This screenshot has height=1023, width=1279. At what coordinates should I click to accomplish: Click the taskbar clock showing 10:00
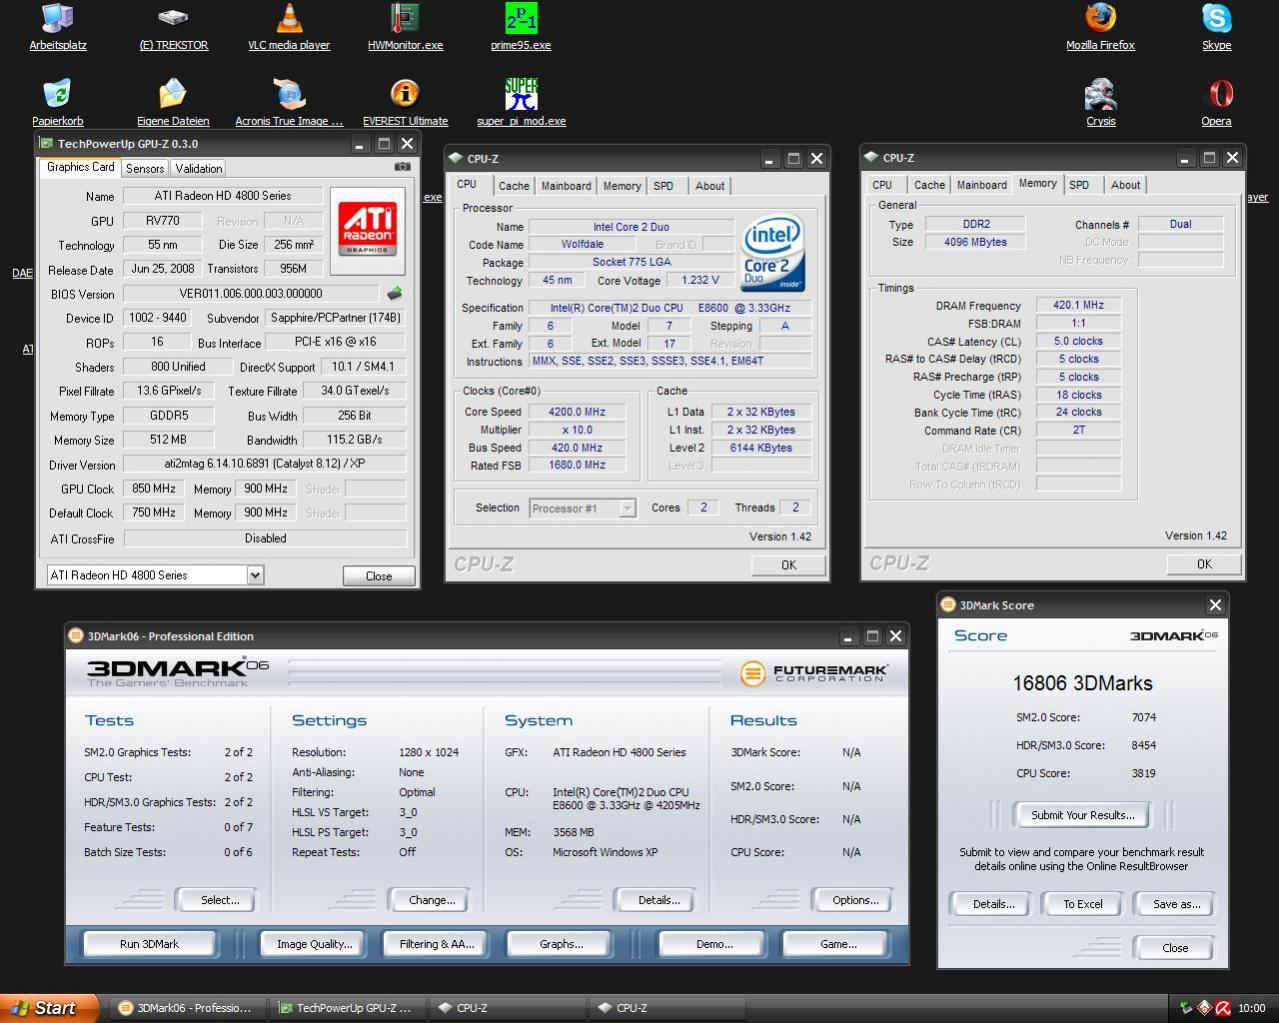1251,1008
